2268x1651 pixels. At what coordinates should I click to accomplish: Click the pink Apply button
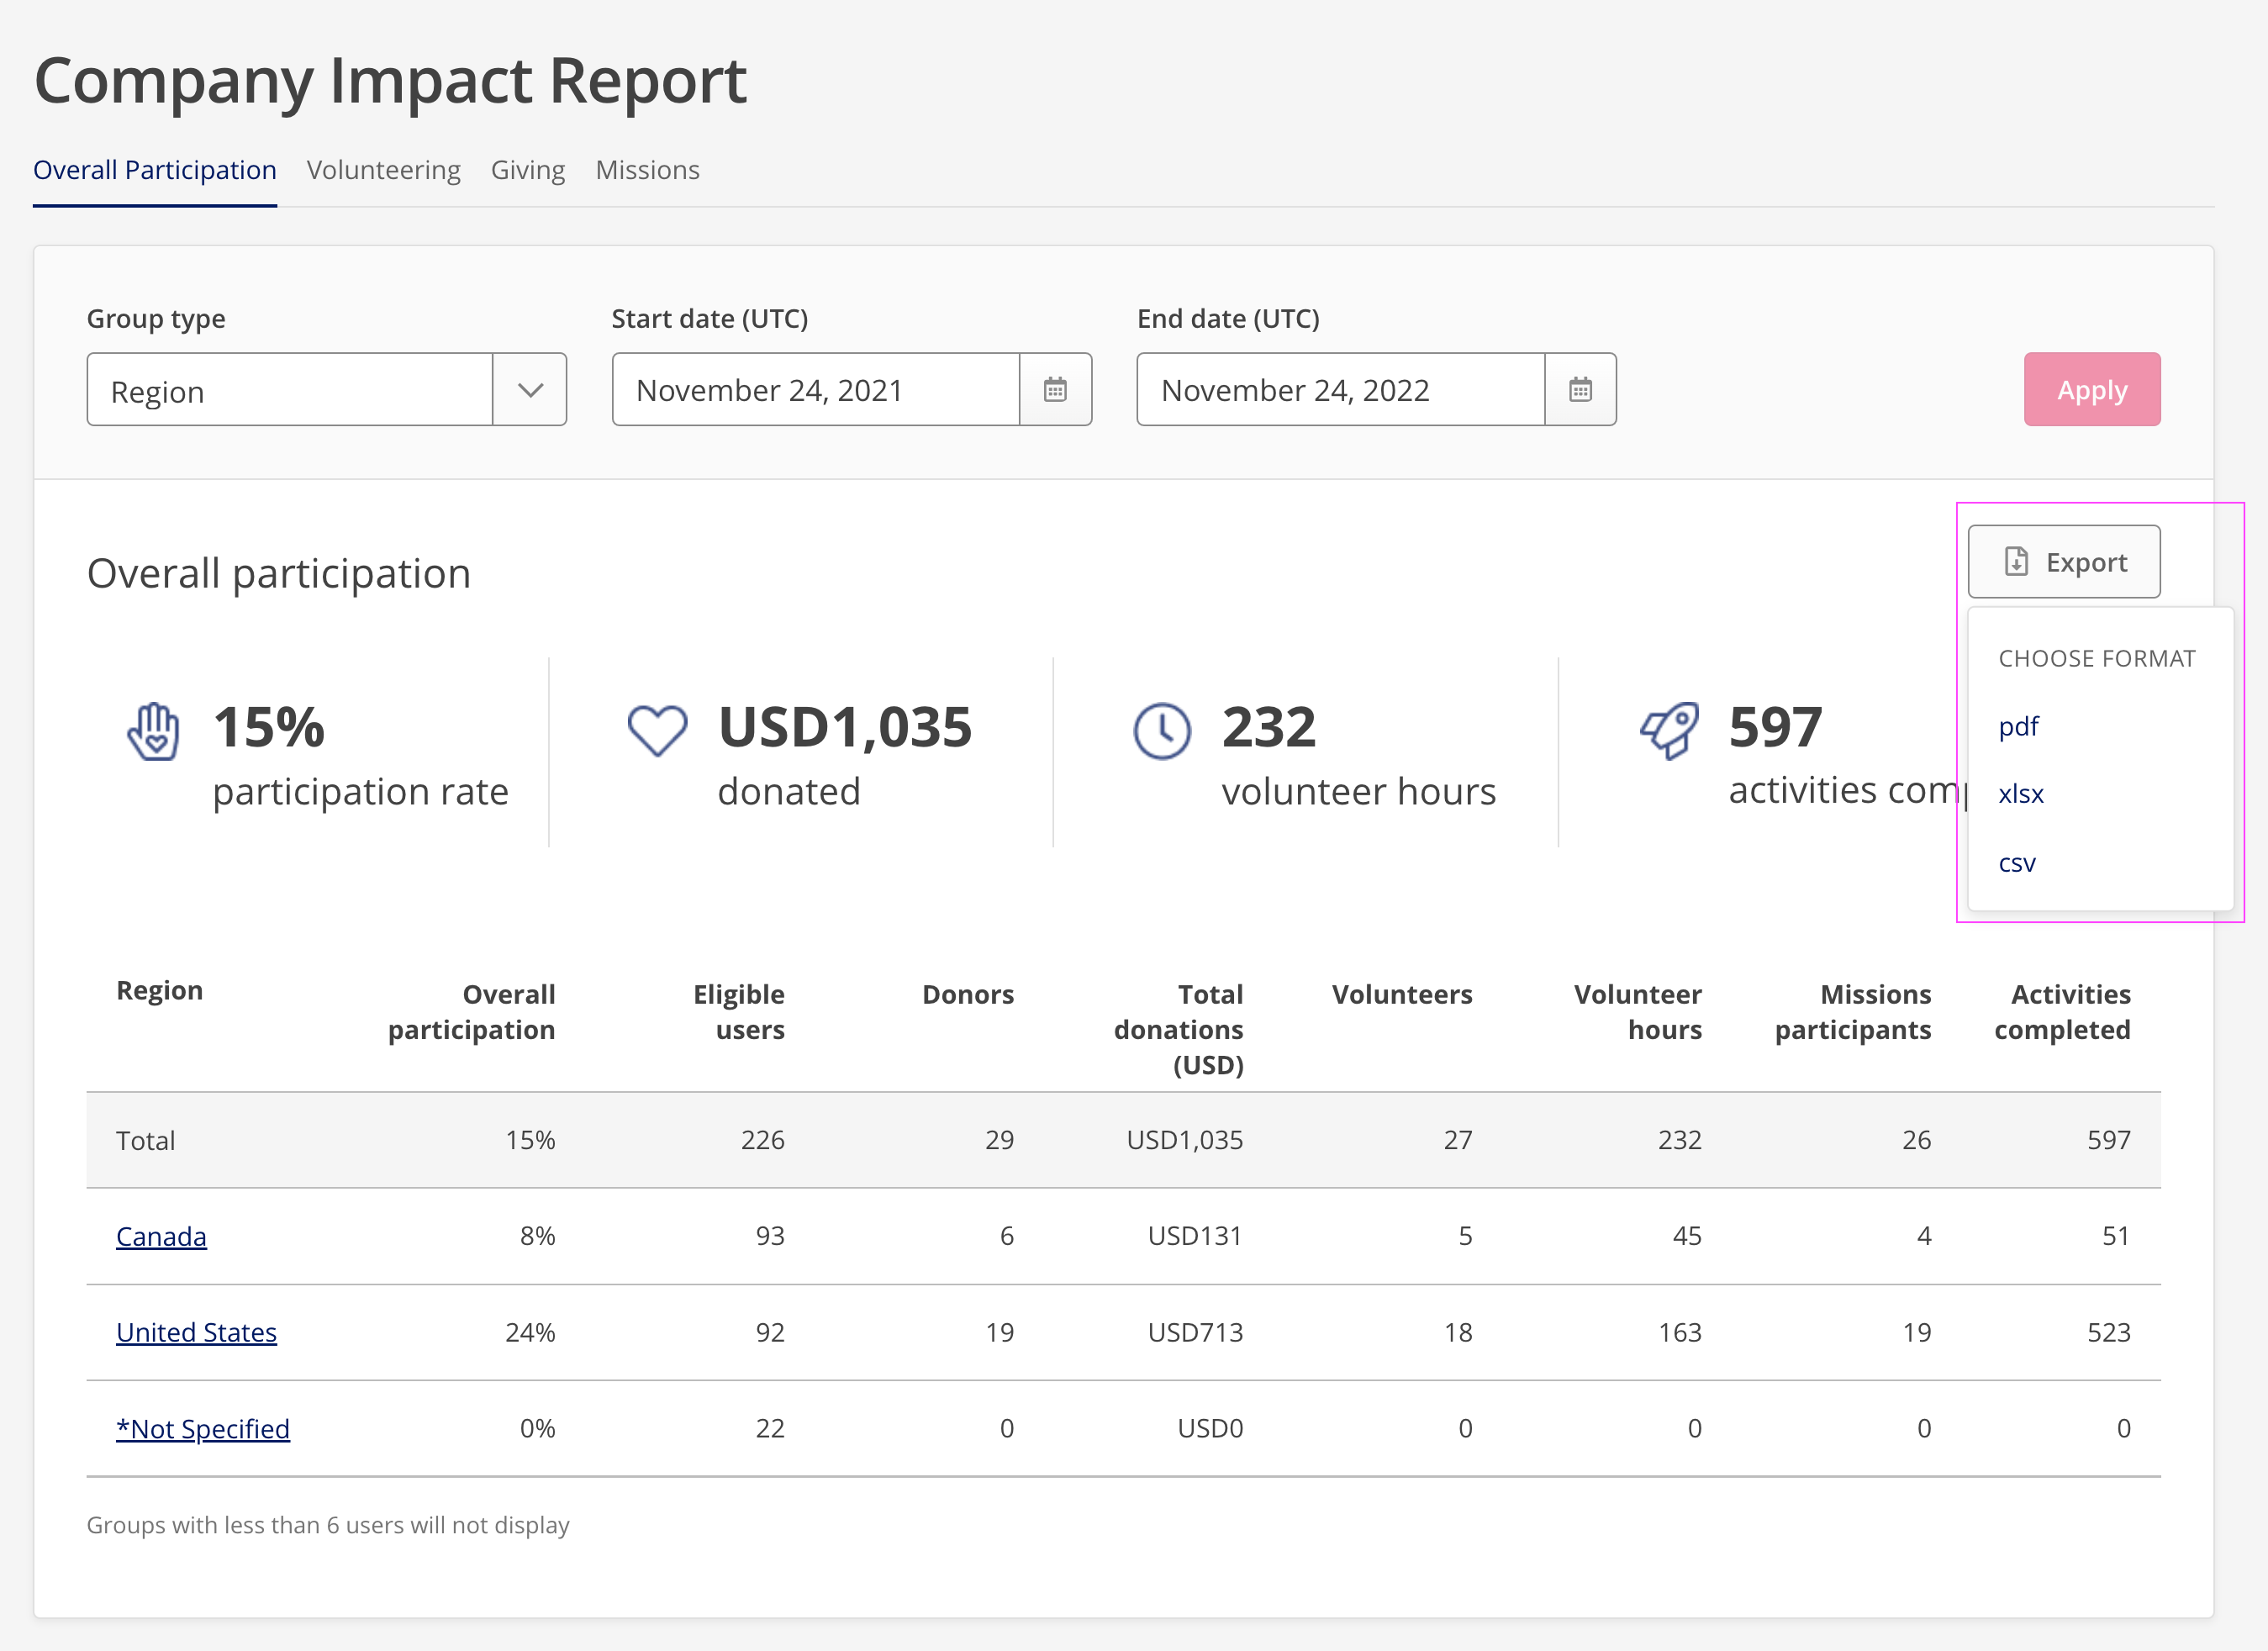(2092, 389)
